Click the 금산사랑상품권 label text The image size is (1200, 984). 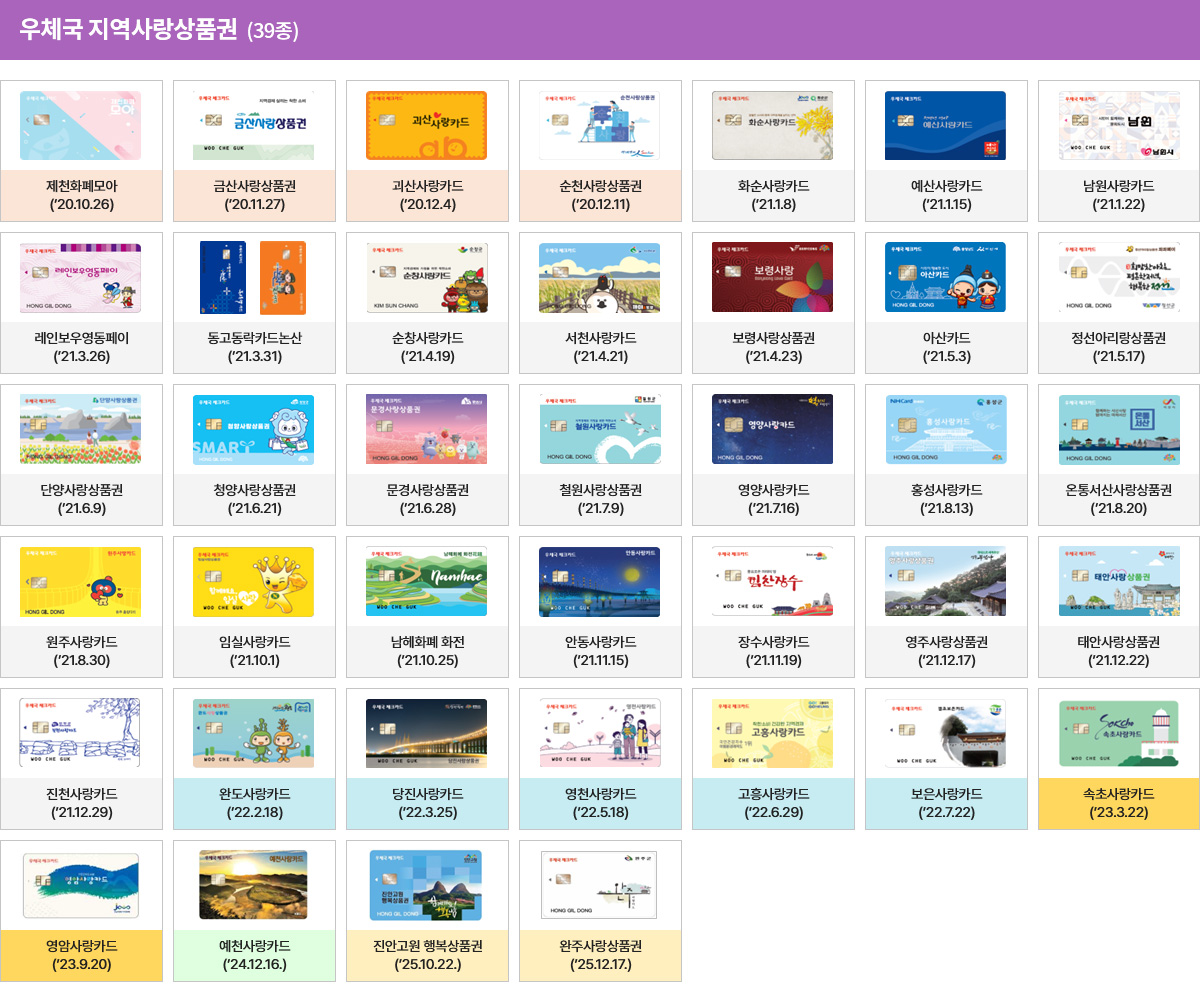254,186
